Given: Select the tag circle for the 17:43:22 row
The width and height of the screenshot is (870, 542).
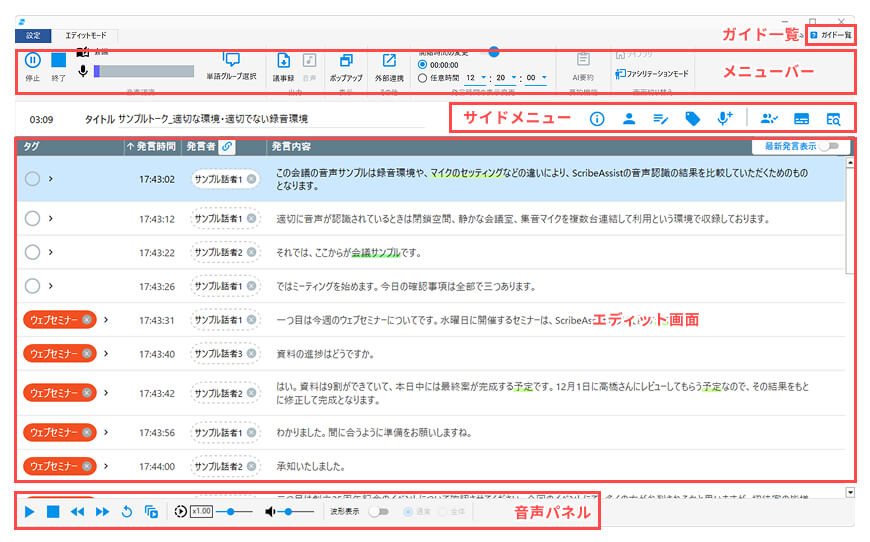Looking at the screenshot, I should click(33, 252).
